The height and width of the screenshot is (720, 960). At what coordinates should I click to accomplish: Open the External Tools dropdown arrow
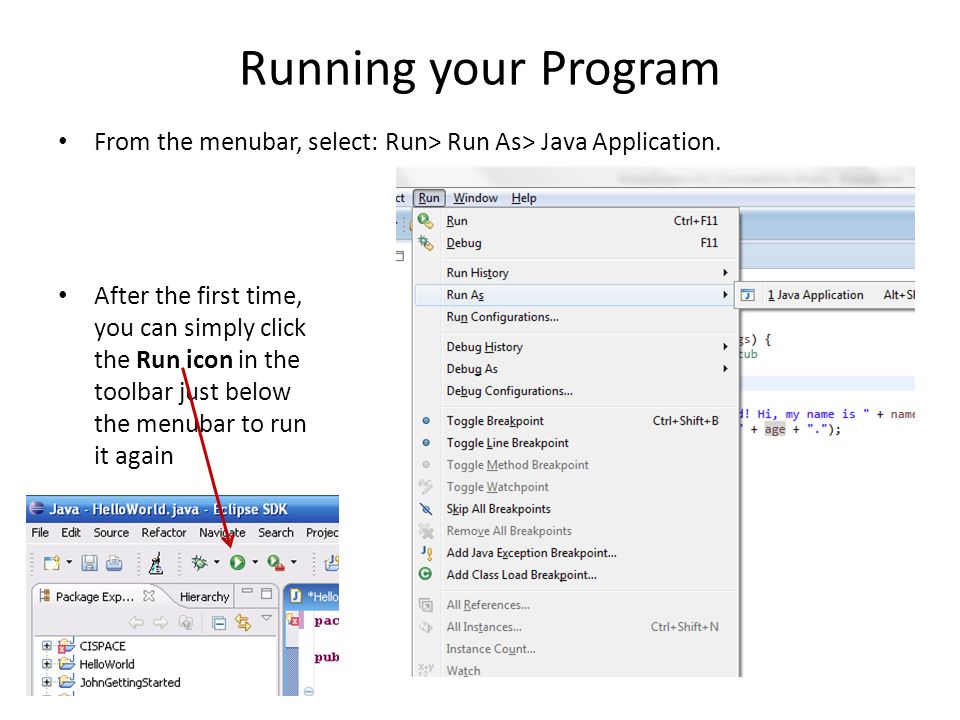293,561
